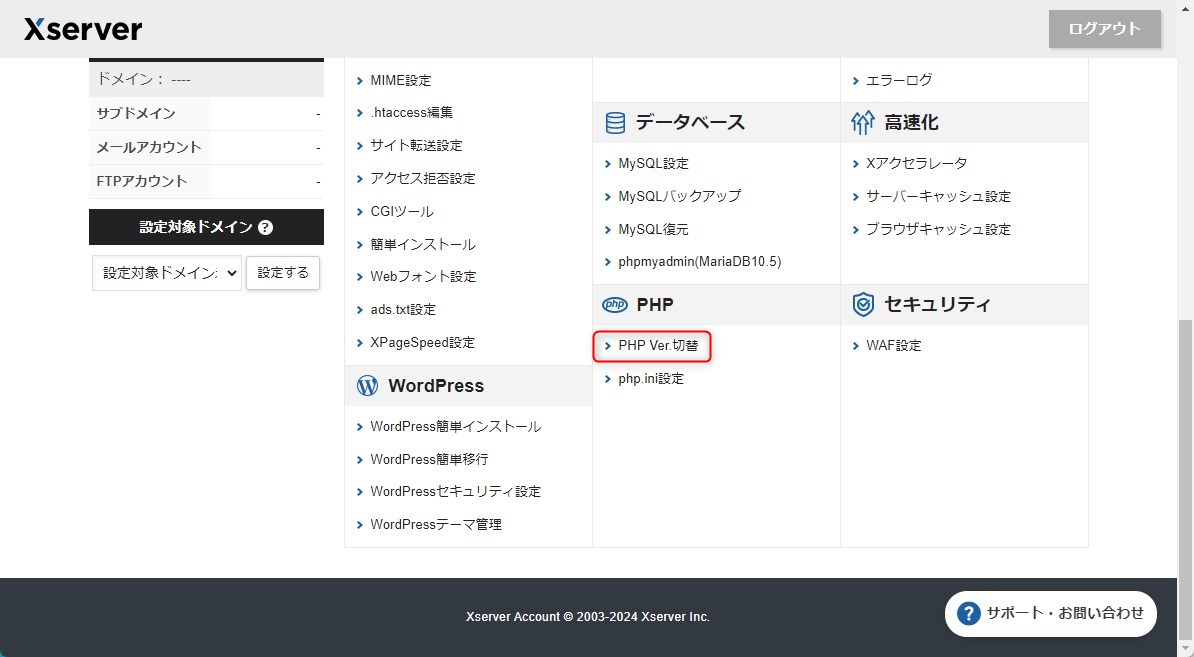This screenshot has height=657, width=1194.
Task: Click the PHP elephant icon in the PHP section
Action: (x=613, y=304)
